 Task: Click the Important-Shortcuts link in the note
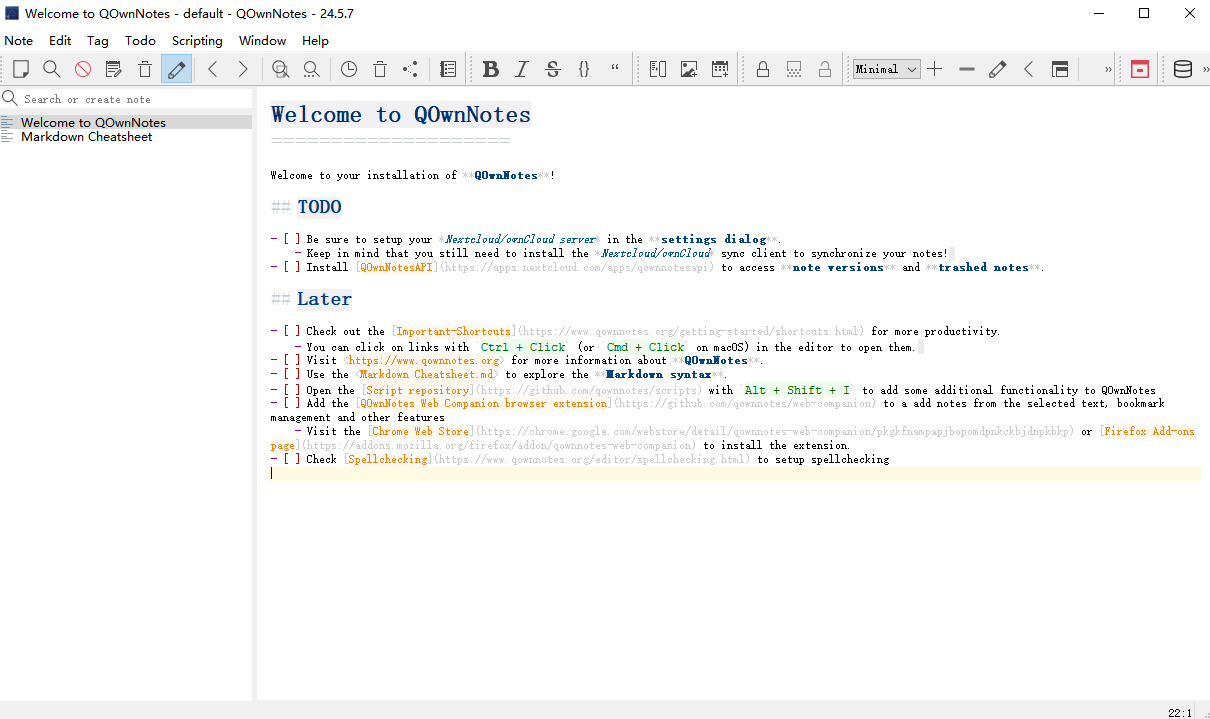pyautogui.click(x=454, y=331)
